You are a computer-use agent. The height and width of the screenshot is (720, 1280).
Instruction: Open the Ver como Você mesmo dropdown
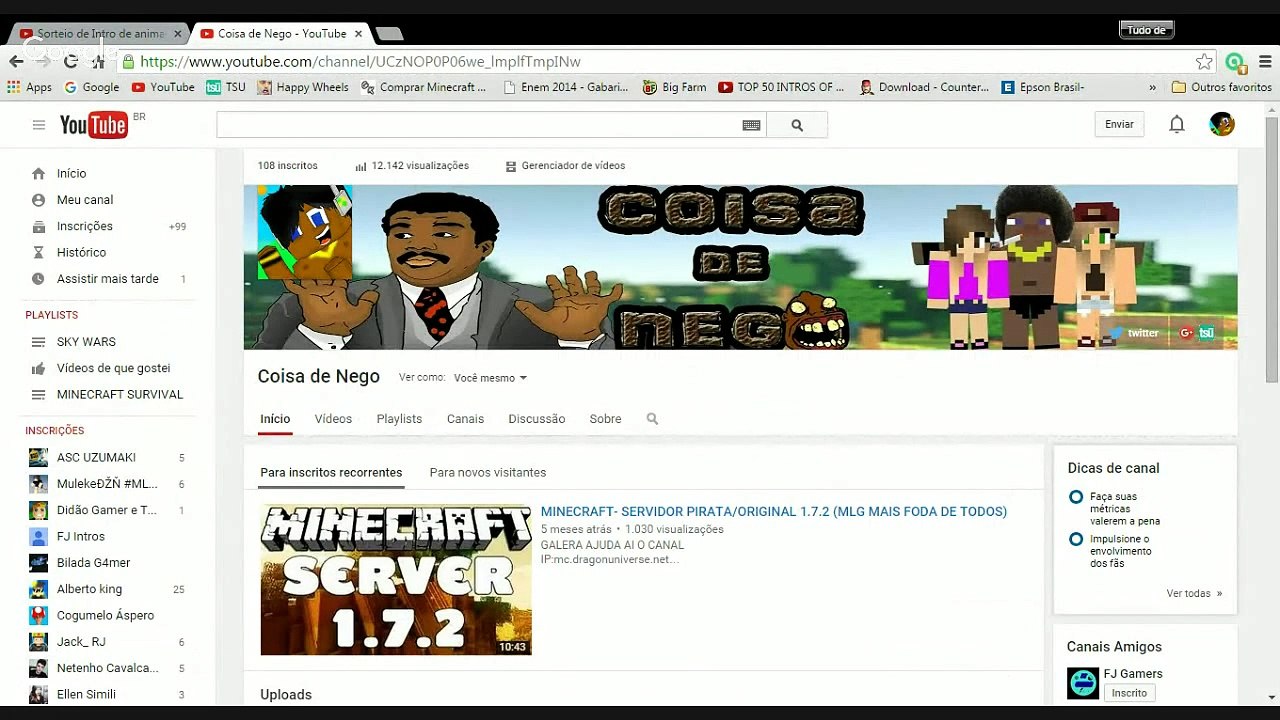pyautogui.click(x=490, y=378)
